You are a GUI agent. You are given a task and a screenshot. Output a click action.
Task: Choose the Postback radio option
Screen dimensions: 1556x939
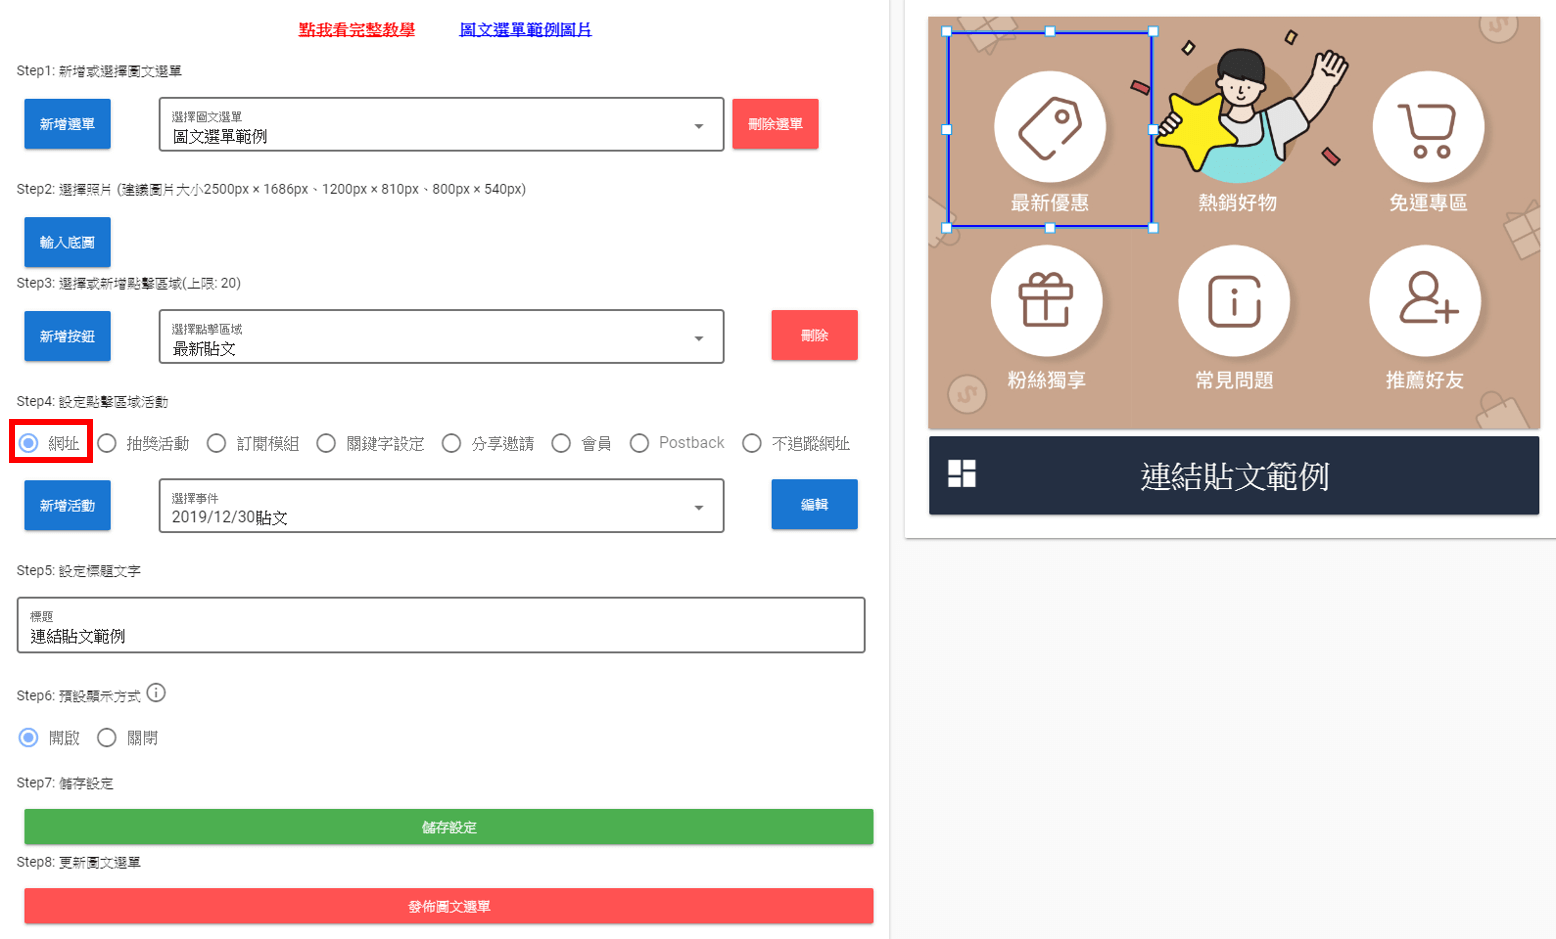point(640,443)
